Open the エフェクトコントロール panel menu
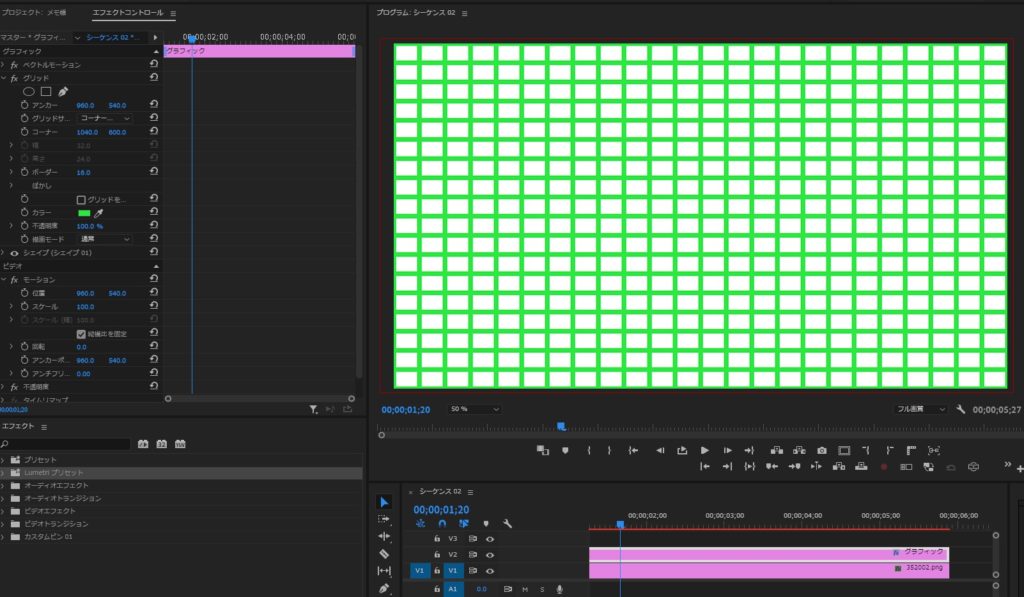Screen dimensions: 1024x597 click(173, 13)
